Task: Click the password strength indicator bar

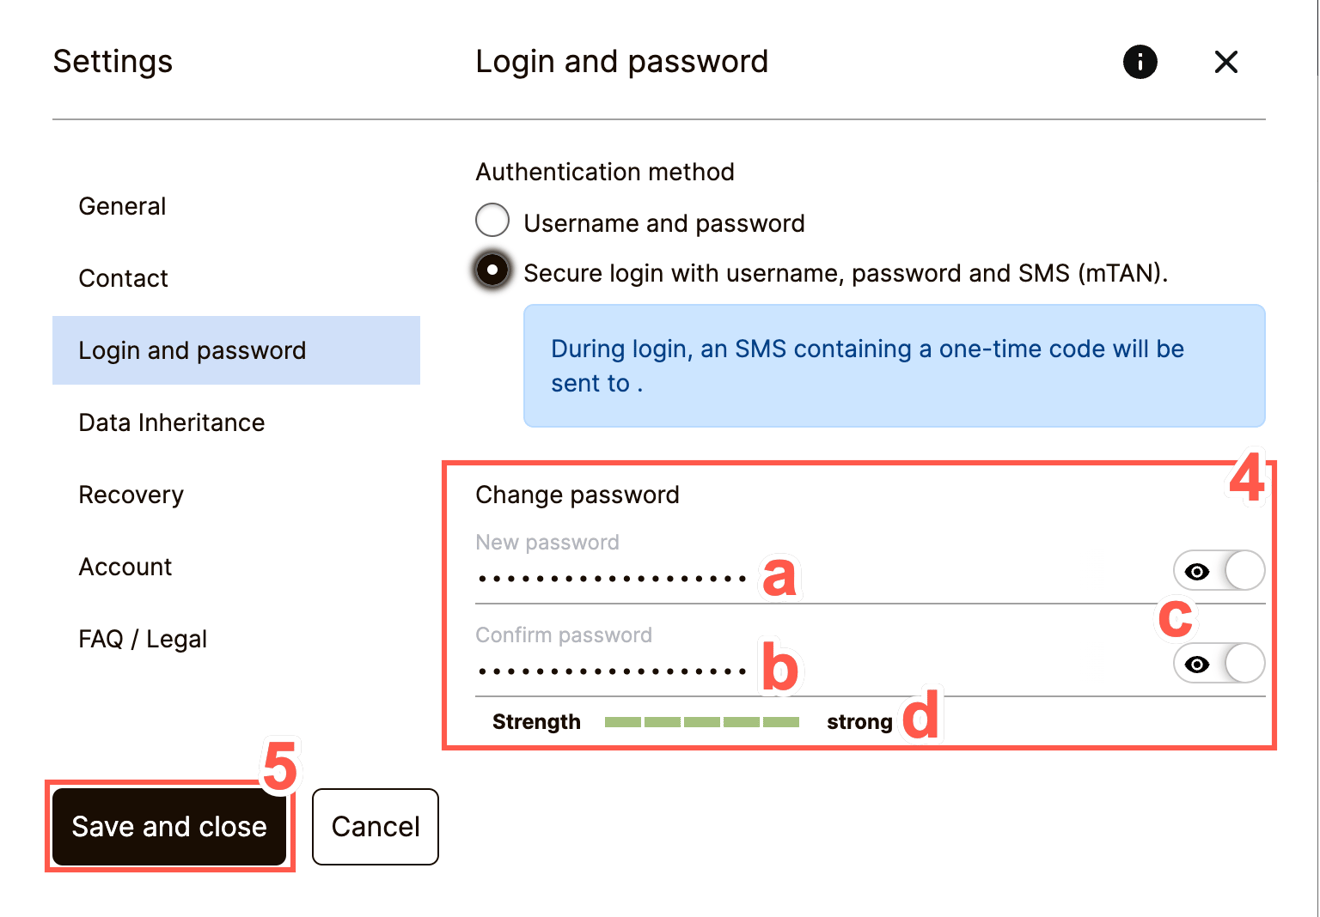Action: (x=701, y=721)
